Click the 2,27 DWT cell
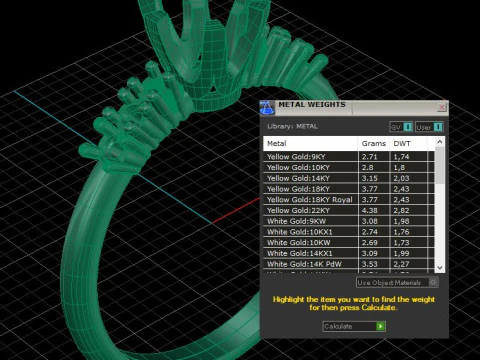480x360 pixels. coord(408,264)
